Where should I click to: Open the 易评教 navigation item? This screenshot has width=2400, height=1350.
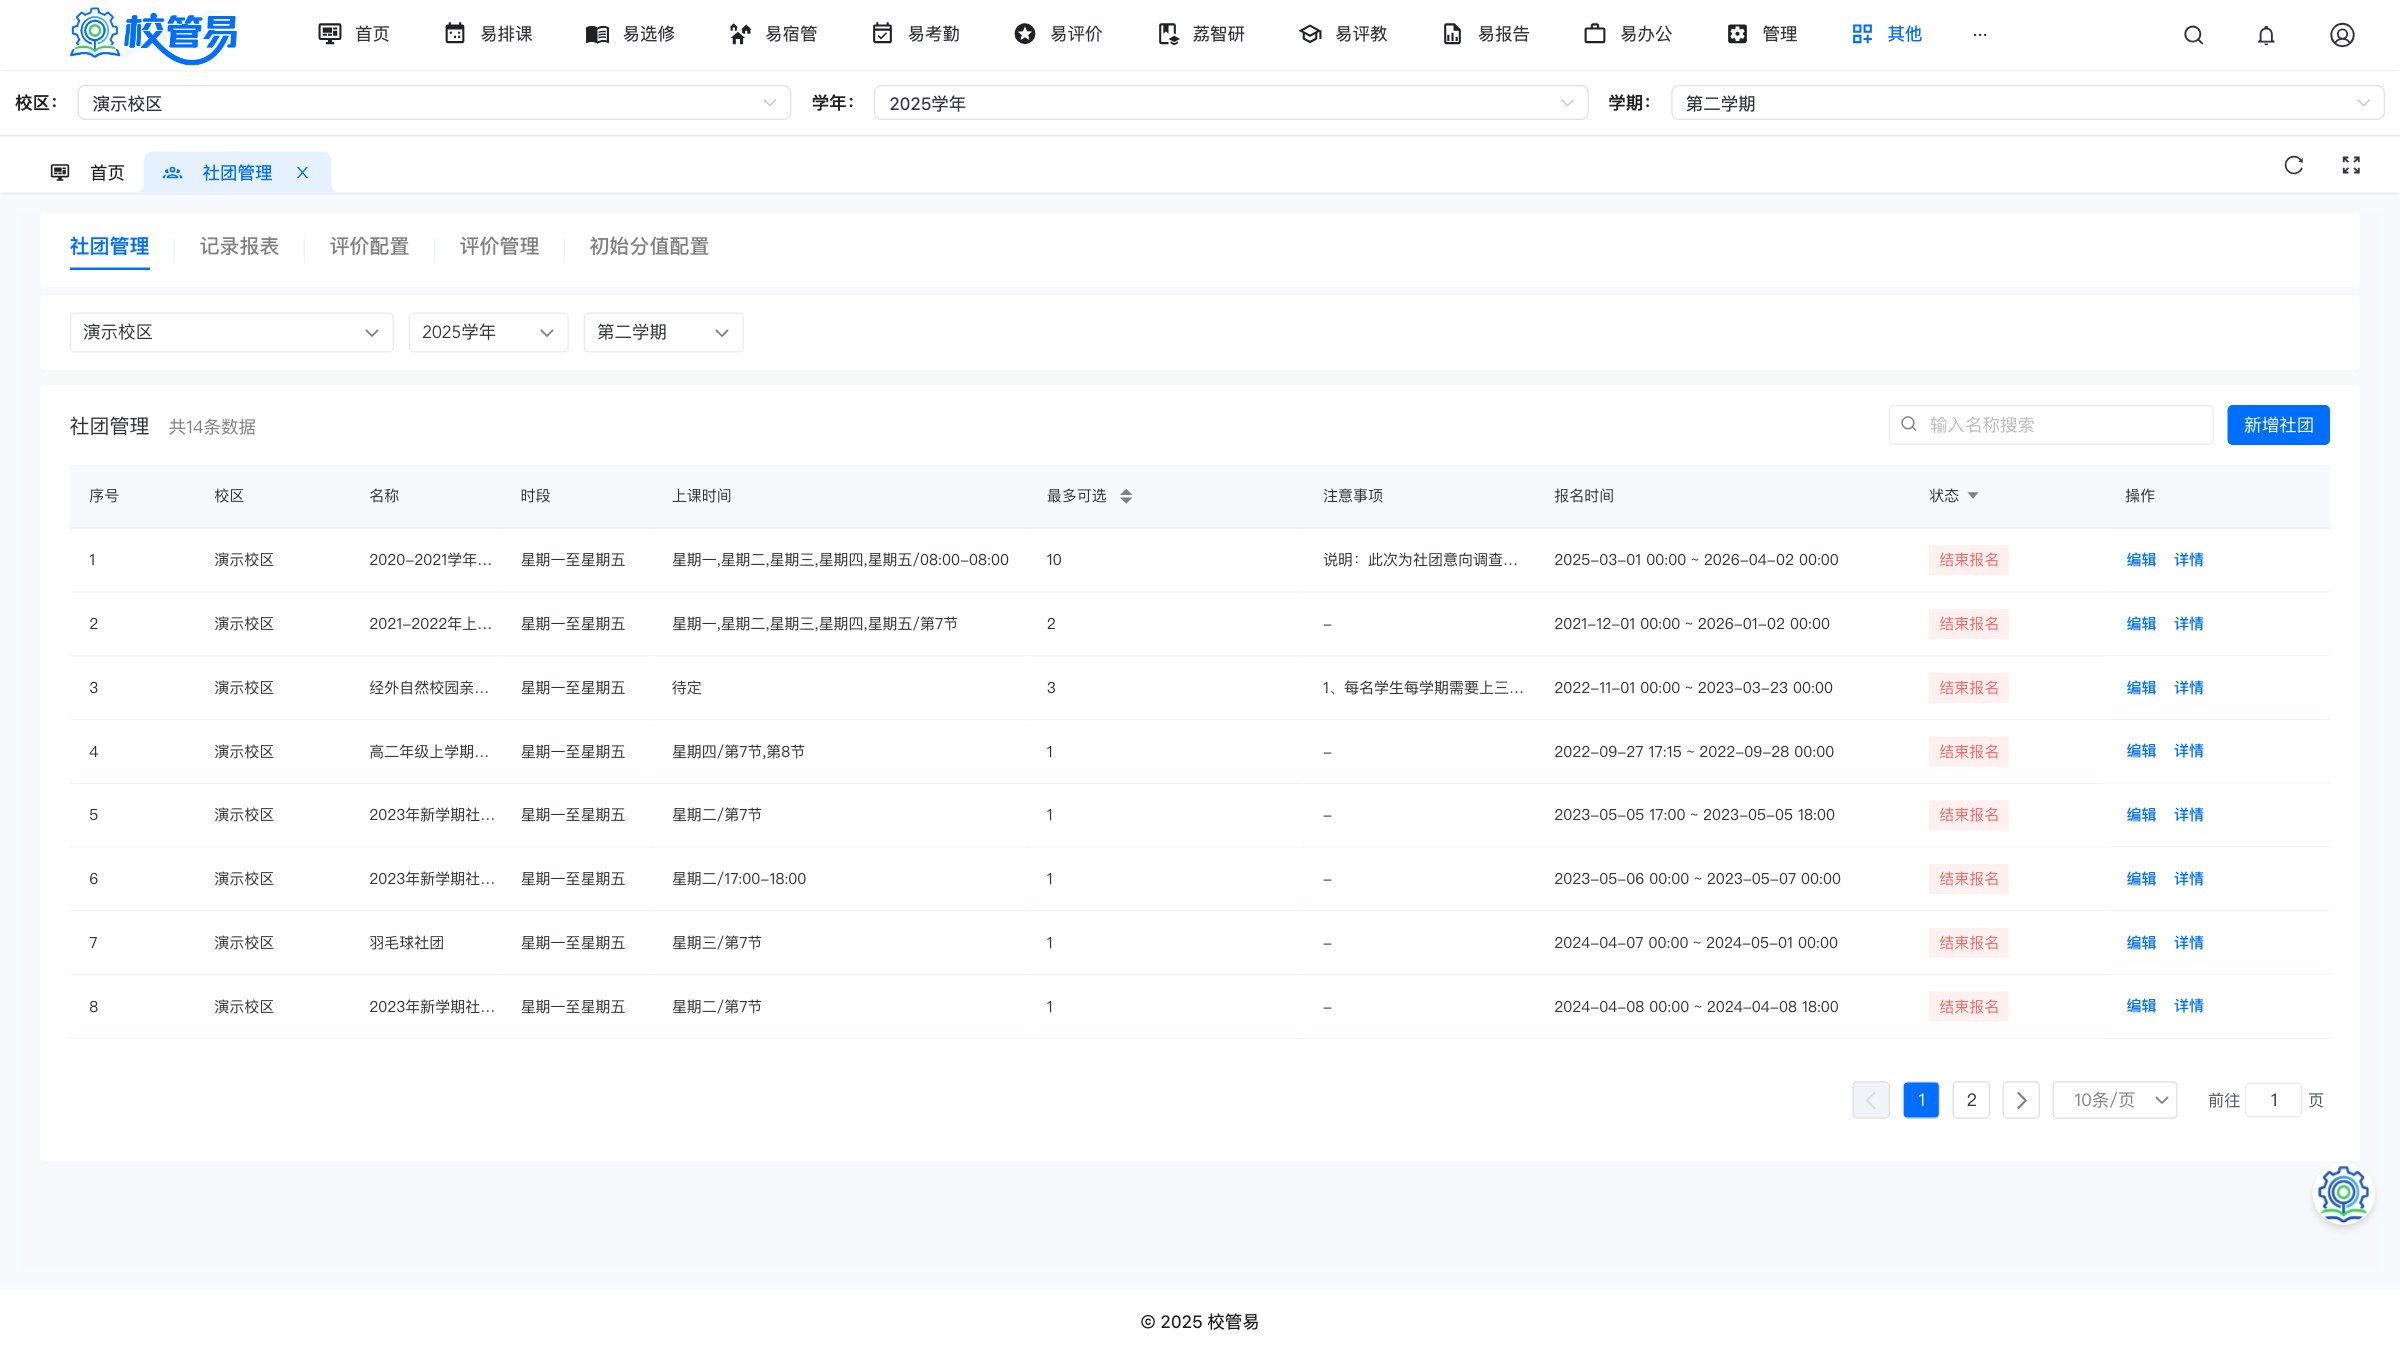[x=1343, y=34]
